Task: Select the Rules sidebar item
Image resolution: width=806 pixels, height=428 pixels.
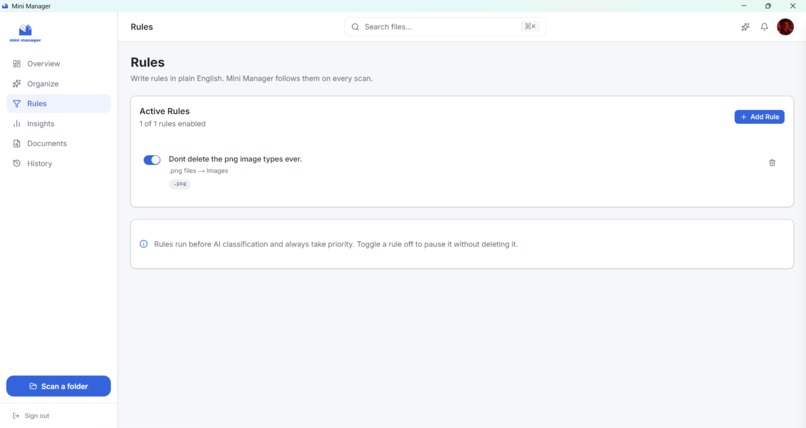Action: [x=58, y=103]
